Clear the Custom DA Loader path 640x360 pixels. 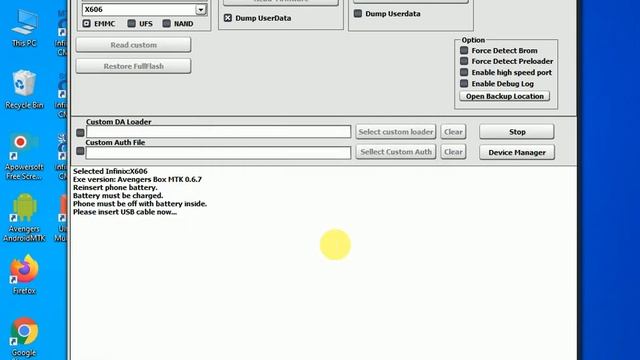(453, 132)
